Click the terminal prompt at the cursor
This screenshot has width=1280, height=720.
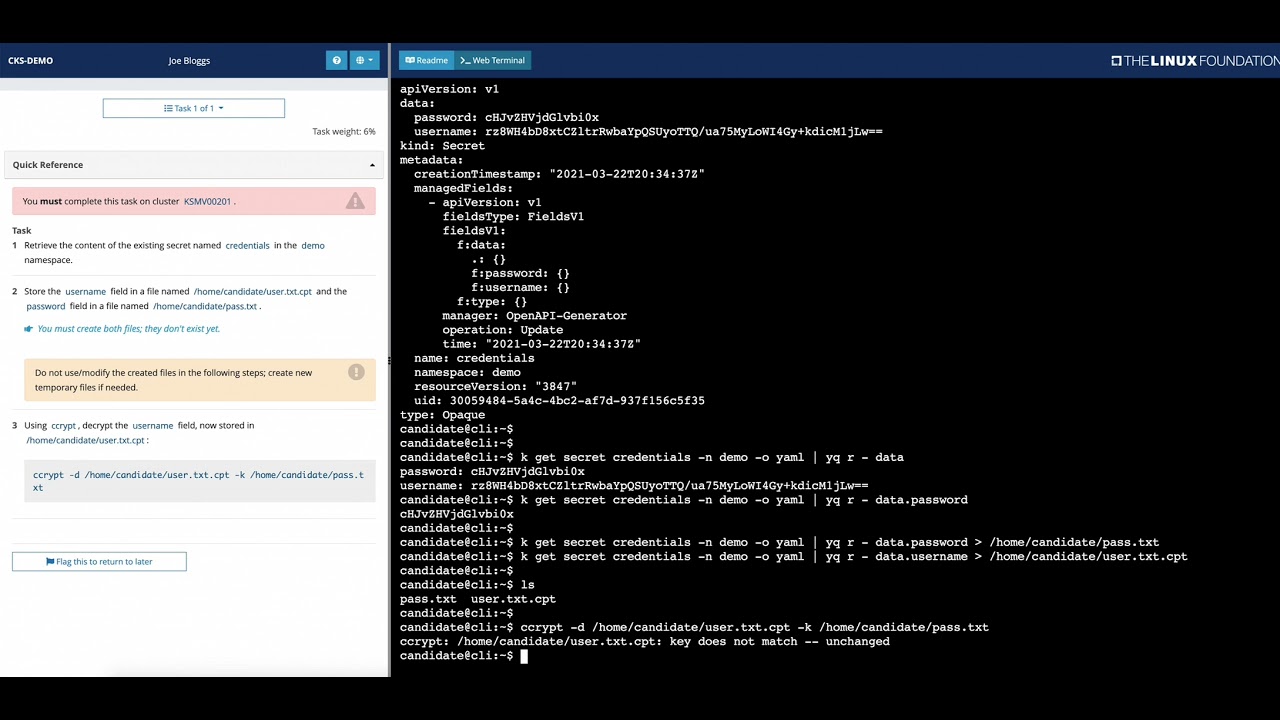click(523, 656)
